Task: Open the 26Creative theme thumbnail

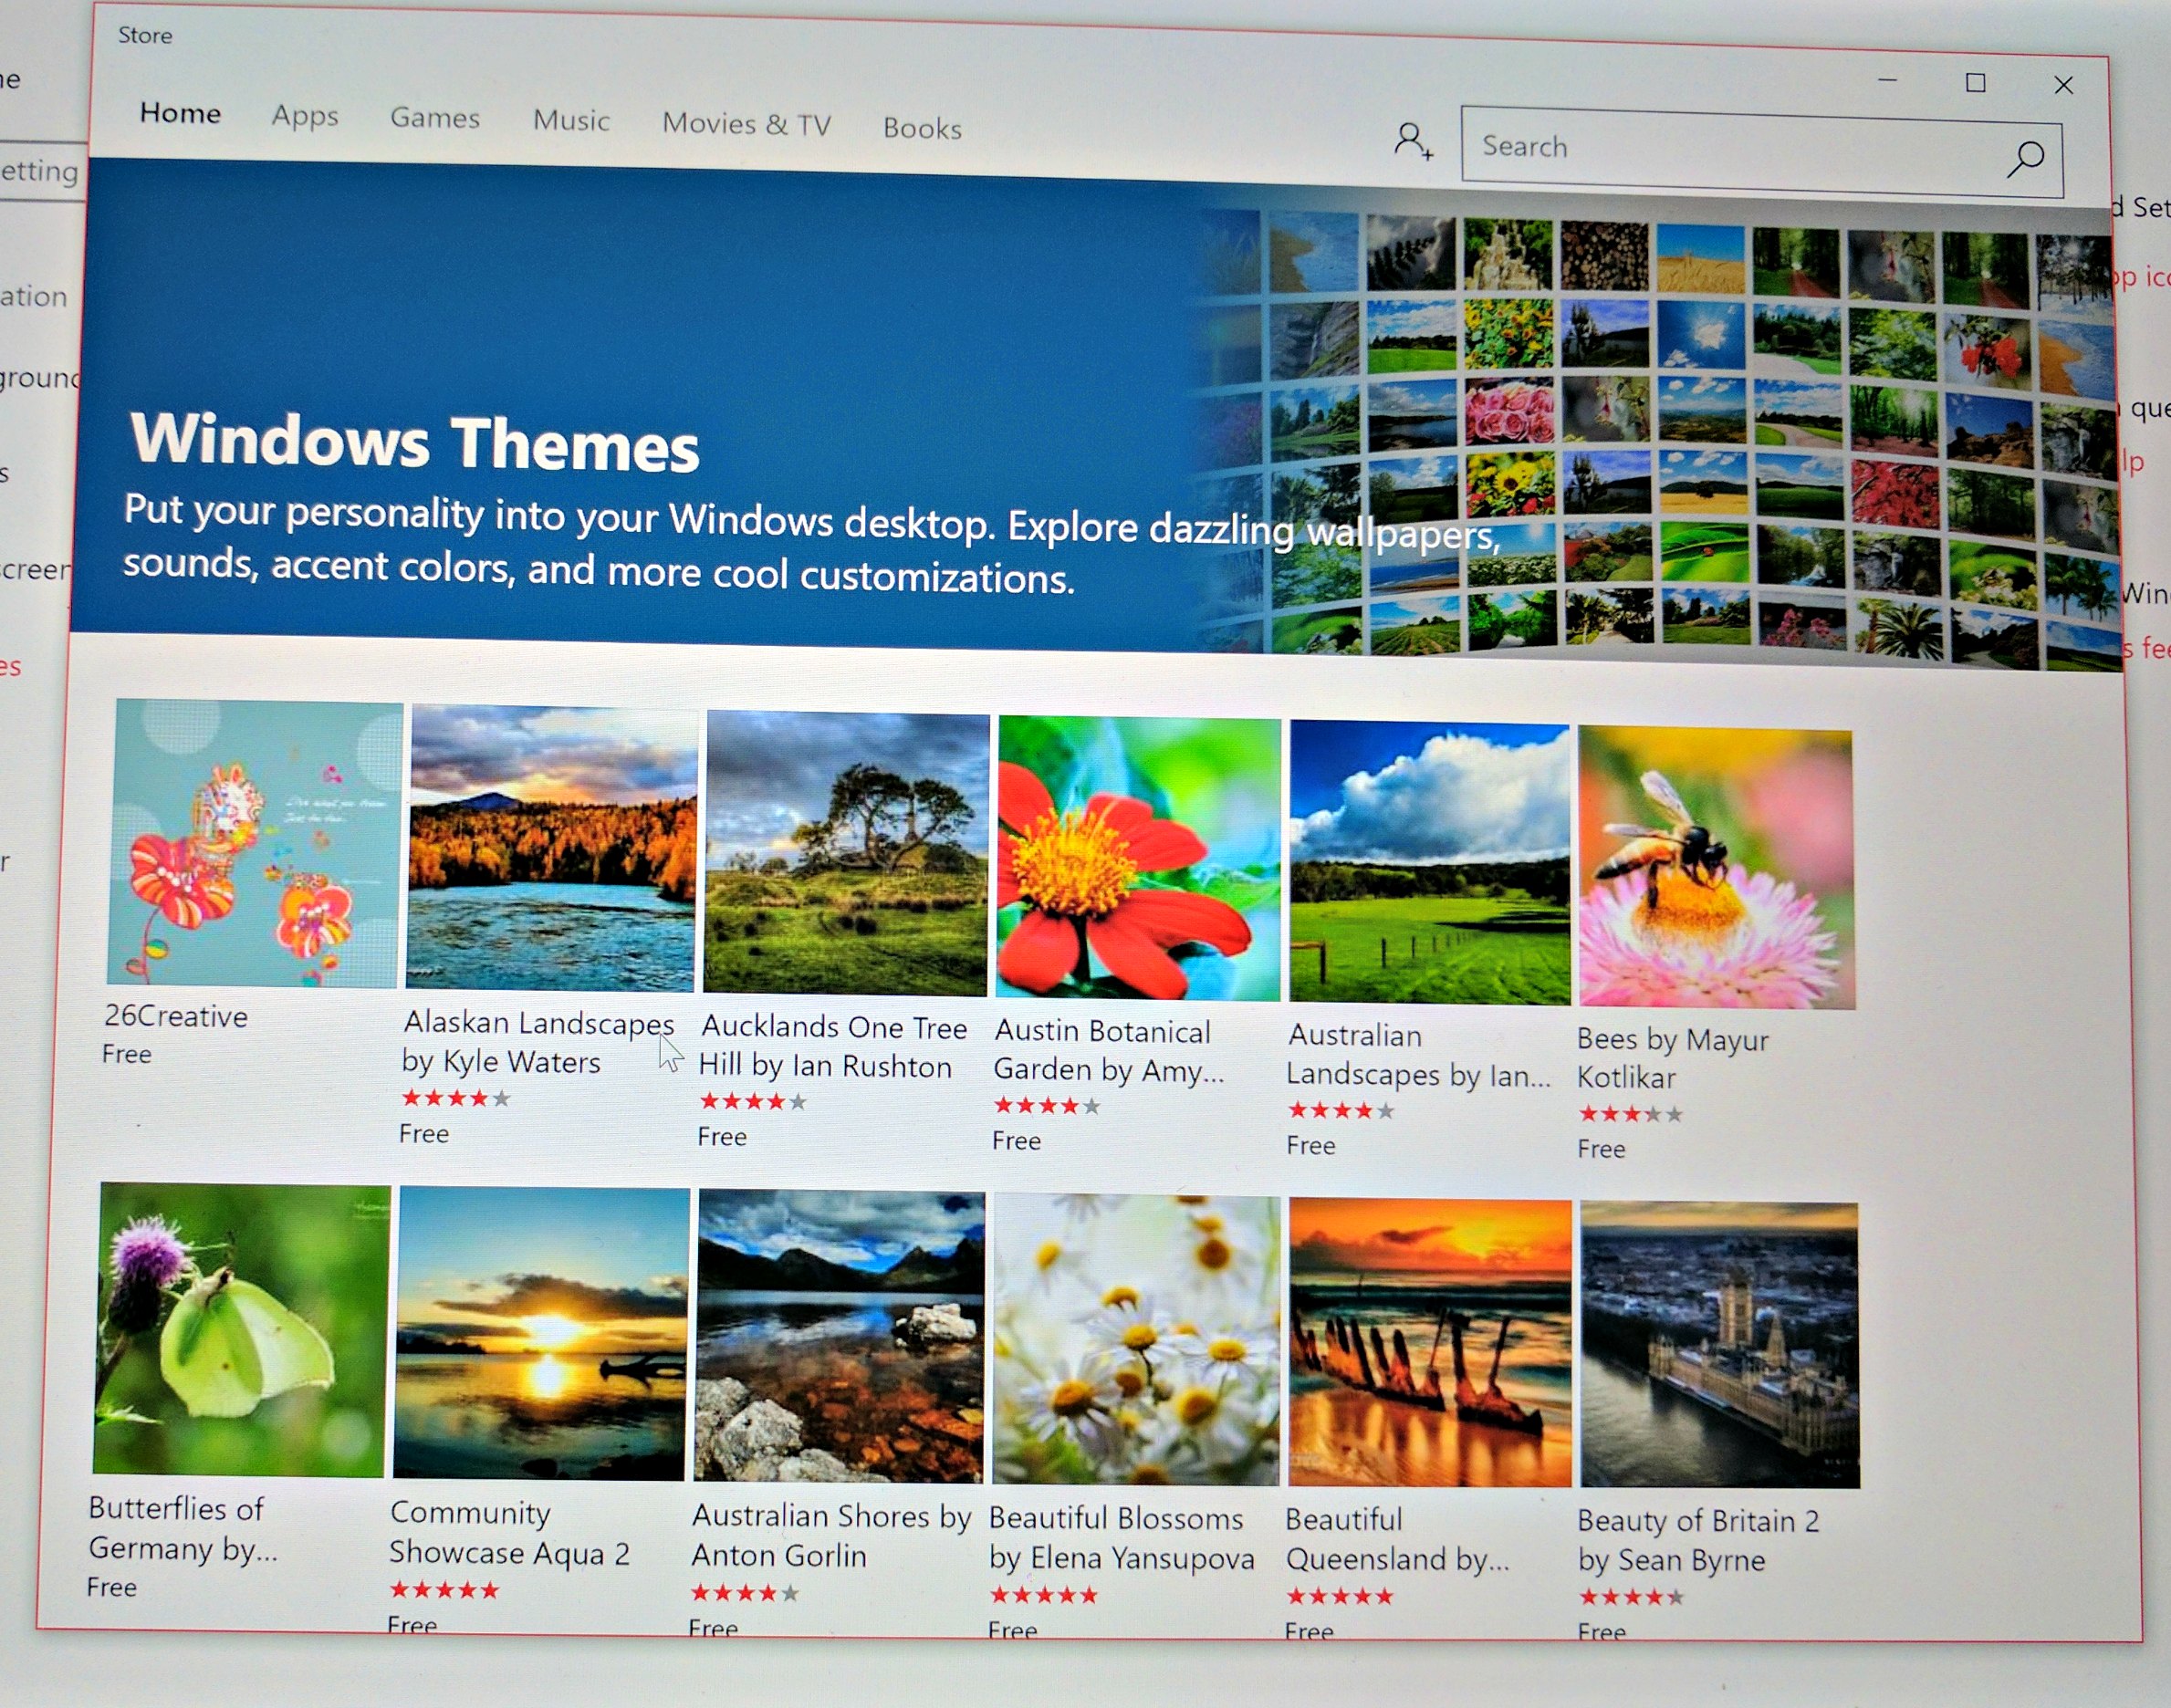Action: (255, 843)
